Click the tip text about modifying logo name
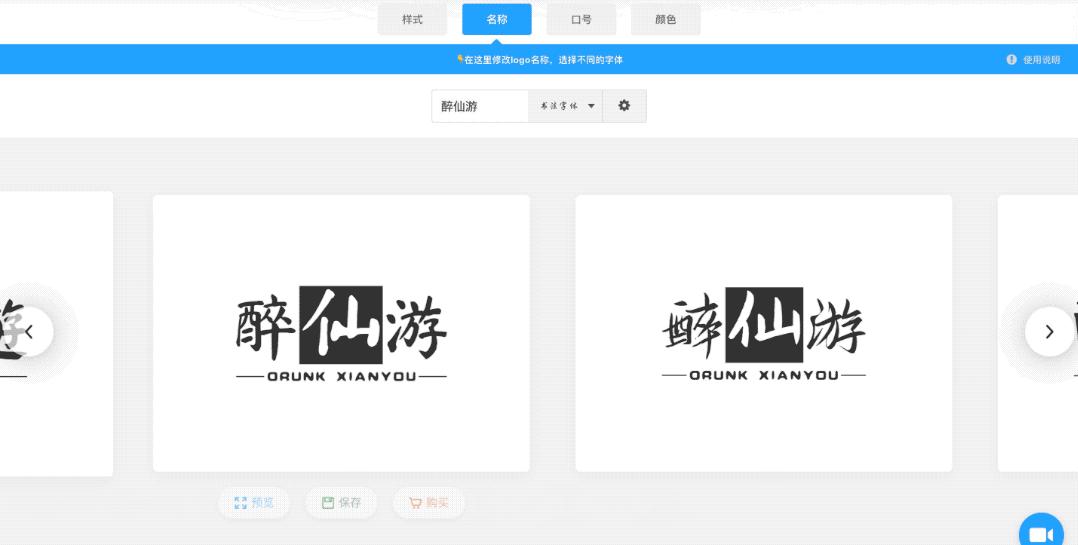The height and width of the screenshot is (545, 1078). [540, 60]
